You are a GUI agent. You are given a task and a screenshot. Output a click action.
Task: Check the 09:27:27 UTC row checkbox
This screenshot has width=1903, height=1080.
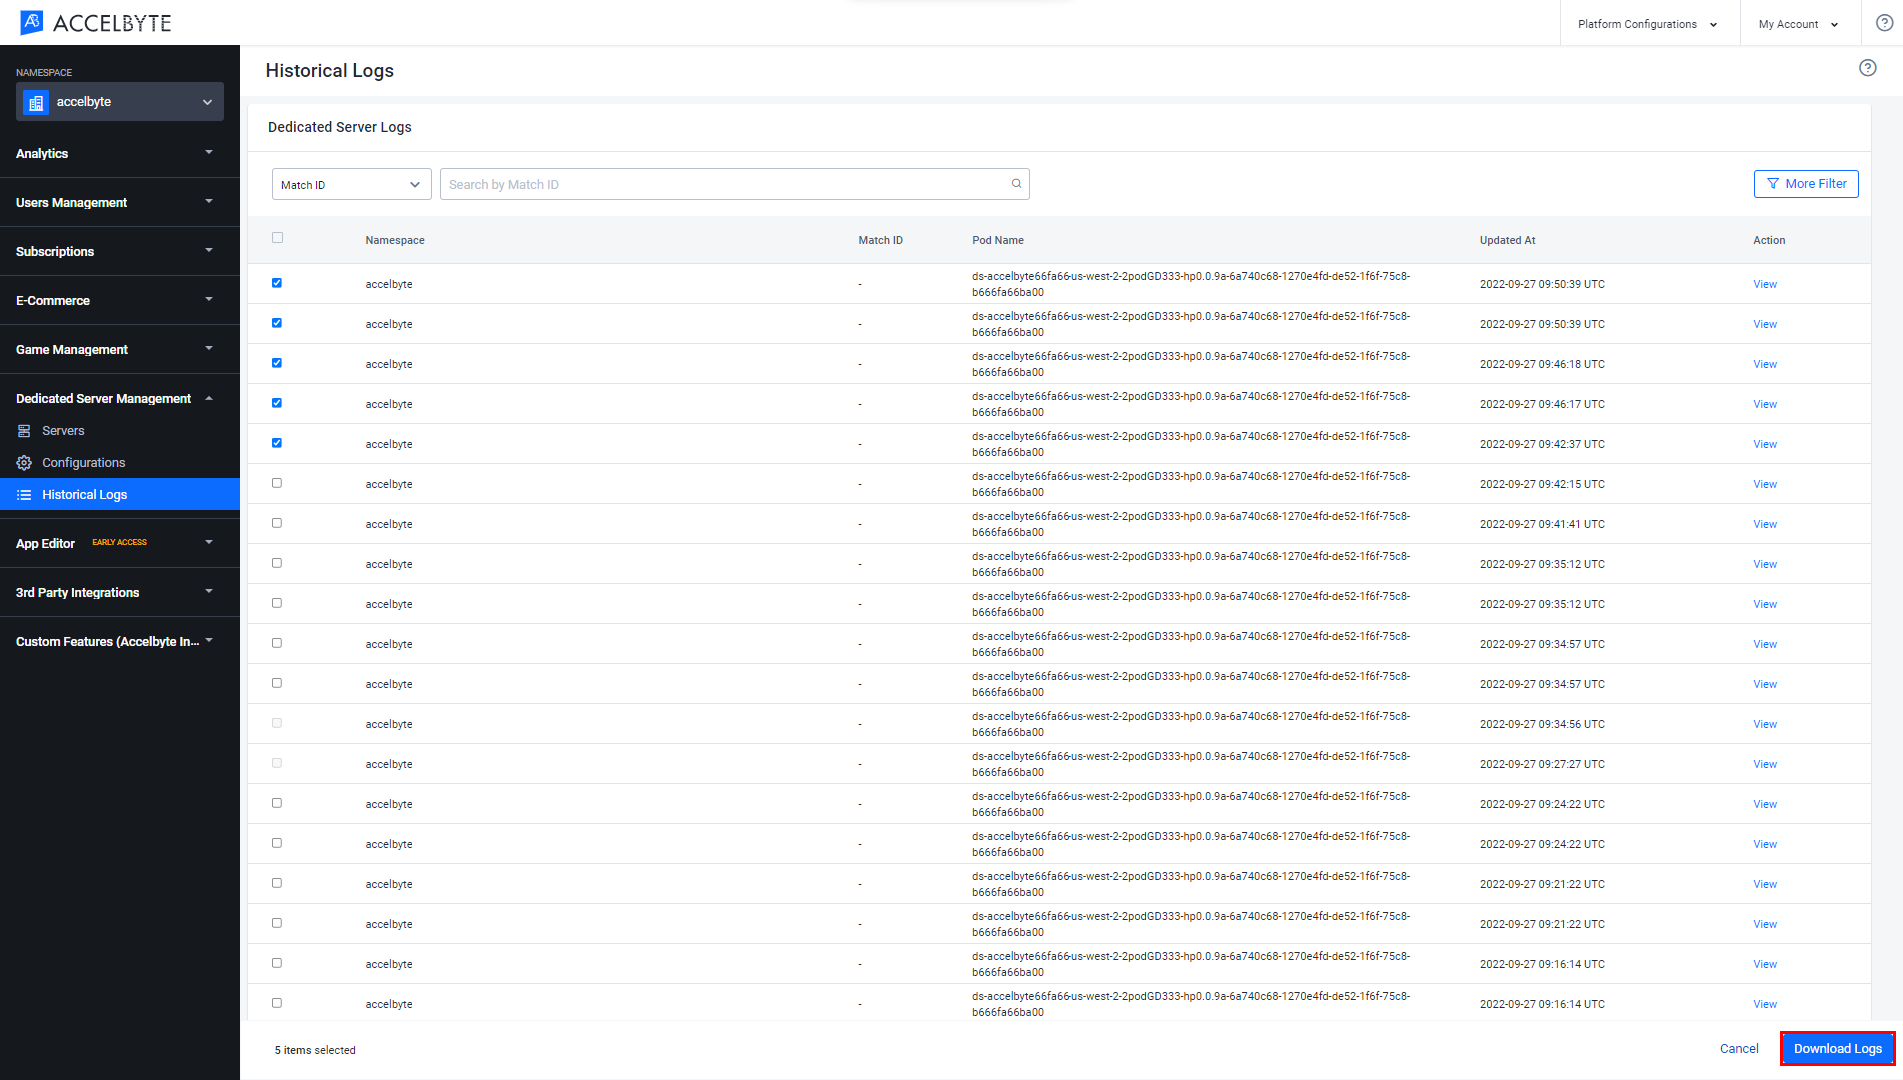pyautogui.click(x=277, y=763)
